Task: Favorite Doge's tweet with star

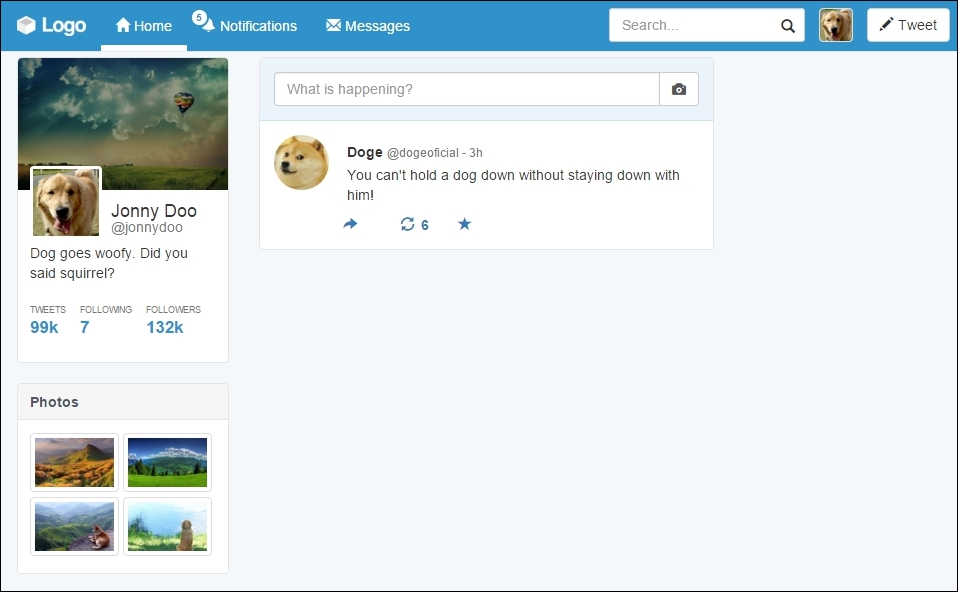Action: 464,224
